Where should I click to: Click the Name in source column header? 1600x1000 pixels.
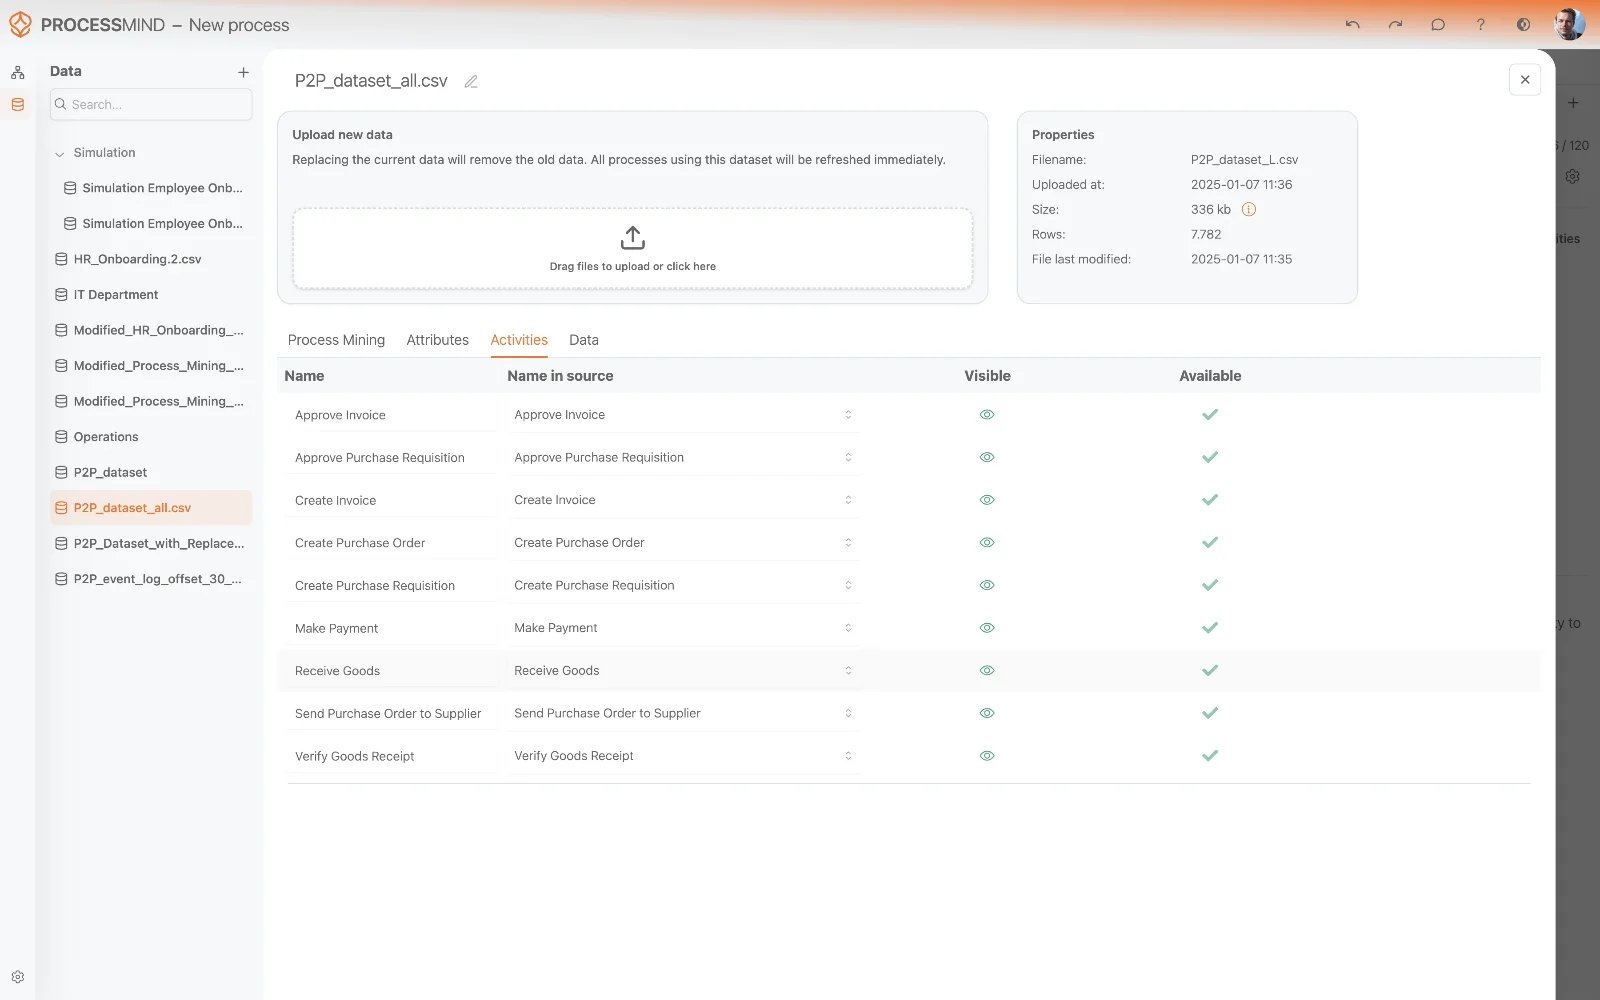[560, 376]
